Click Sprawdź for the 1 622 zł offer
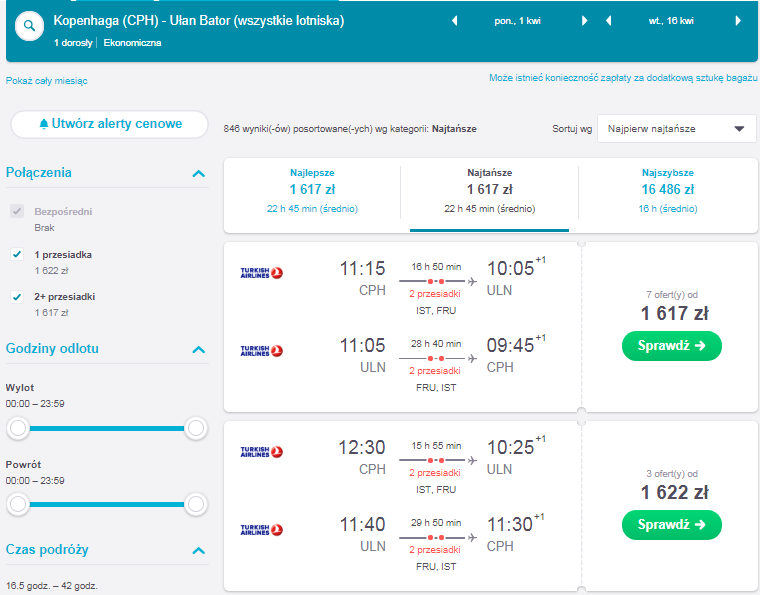This screenshot has height=595, width=760. pos(671,525)
